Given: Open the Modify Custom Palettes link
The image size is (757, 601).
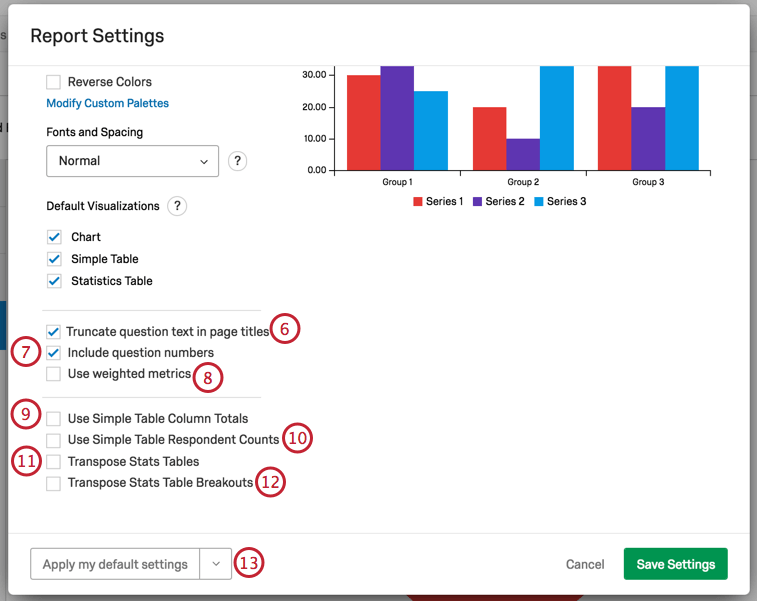Looking at the screenshot, I should coord(107,103).
